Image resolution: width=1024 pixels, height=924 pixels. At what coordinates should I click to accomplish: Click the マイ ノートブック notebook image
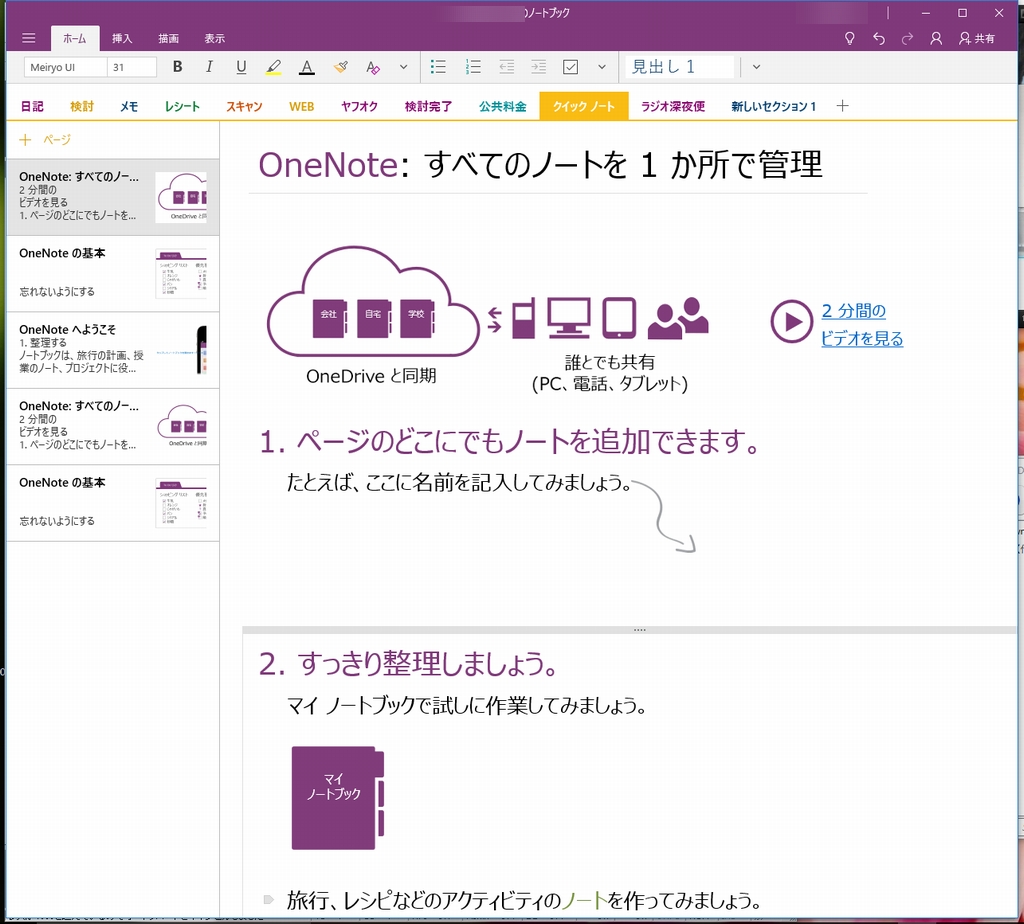coord(338,798)
